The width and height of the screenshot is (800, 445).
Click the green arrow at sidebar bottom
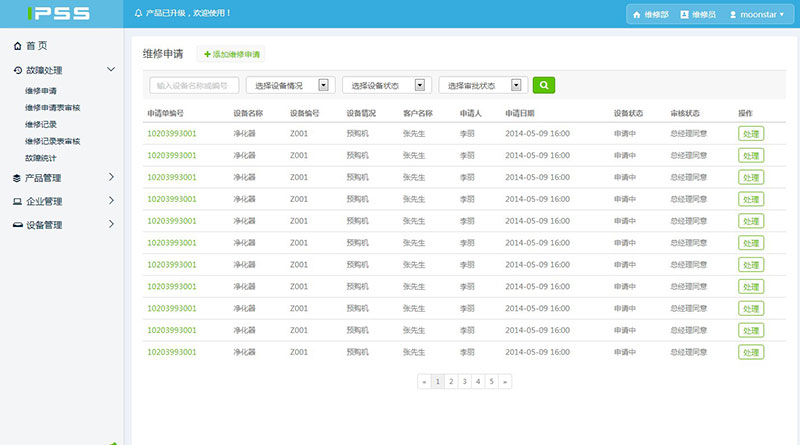(x=113, y=442)
